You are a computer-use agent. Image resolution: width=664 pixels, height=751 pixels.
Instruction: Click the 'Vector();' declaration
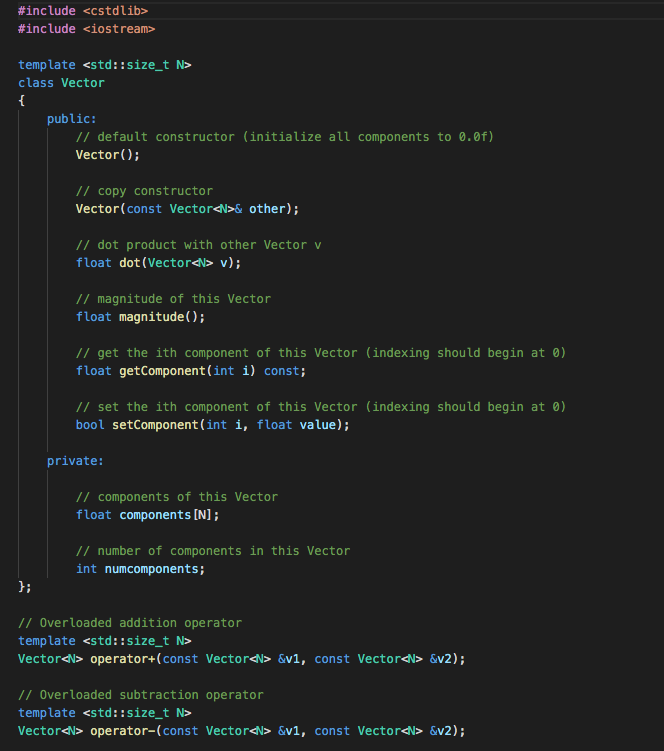[108, 155]
